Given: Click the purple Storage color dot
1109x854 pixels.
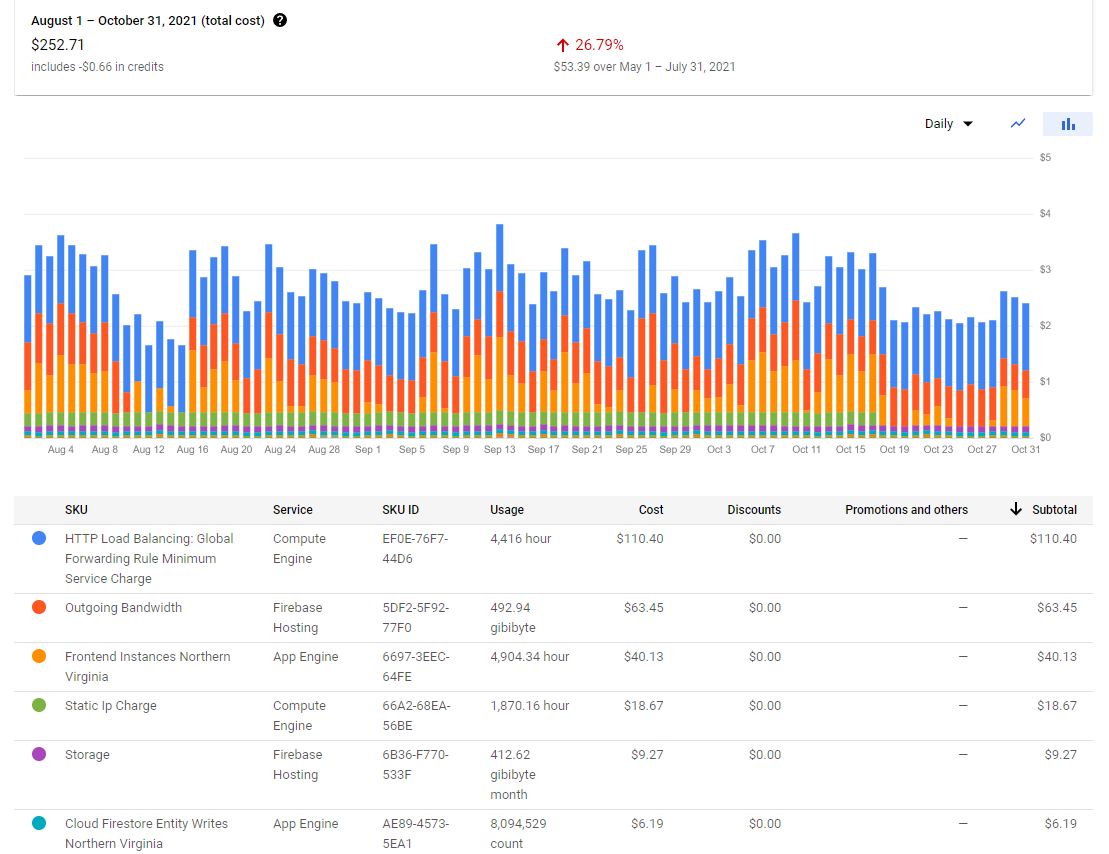Looking at the screenshot, I should click(40, 754).
